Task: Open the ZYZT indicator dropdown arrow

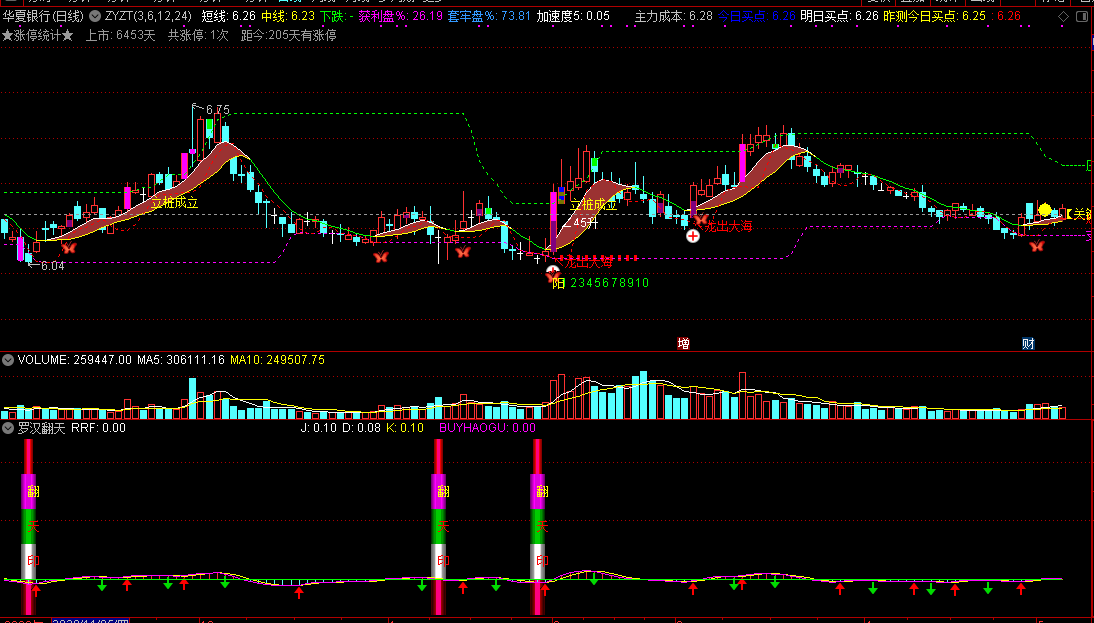Action: pos(94,16)
